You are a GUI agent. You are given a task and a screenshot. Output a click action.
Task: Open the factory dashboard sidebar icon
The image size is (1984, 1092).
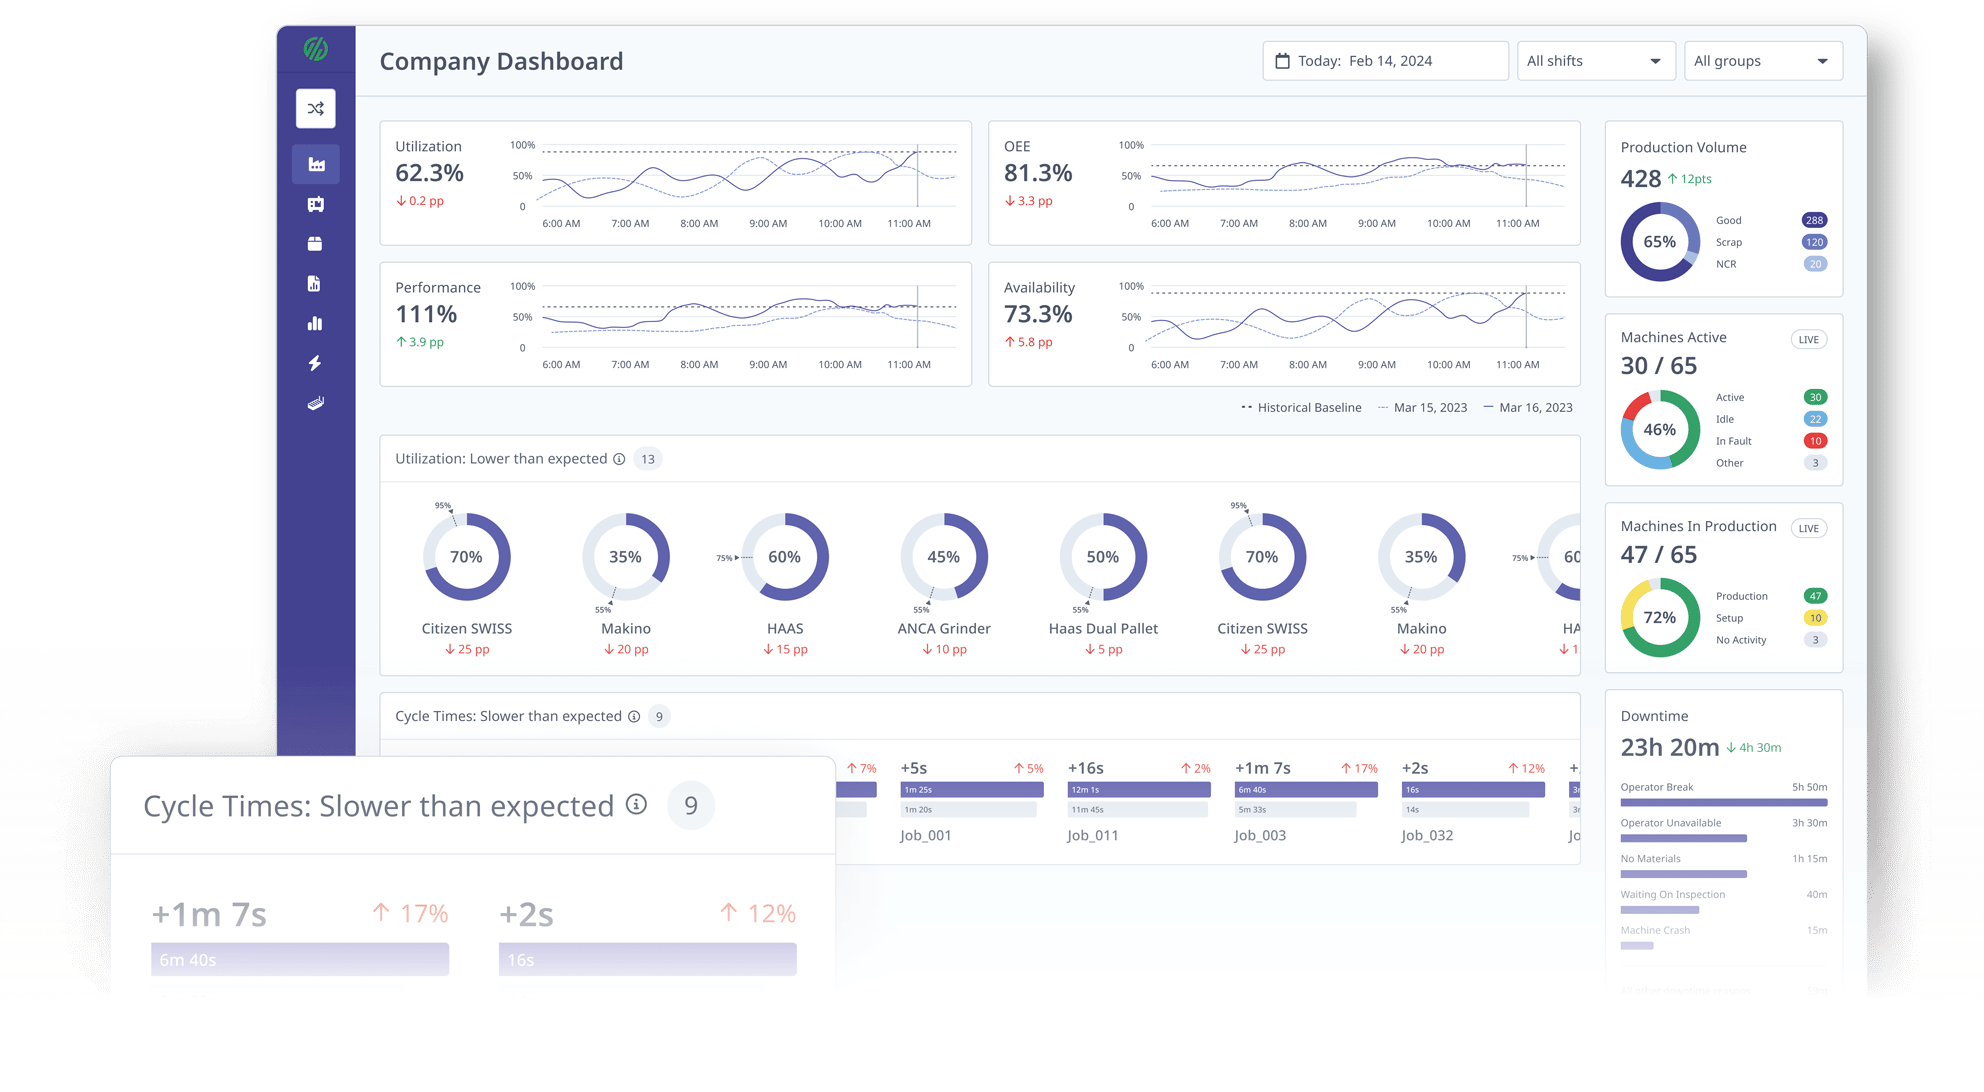pyautogui.click(x=316, y=164)
